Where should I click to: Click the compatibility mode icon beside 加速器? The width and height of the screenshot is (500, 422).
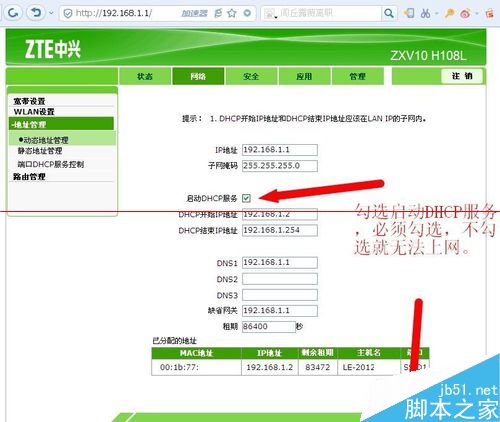click(218, 13)
